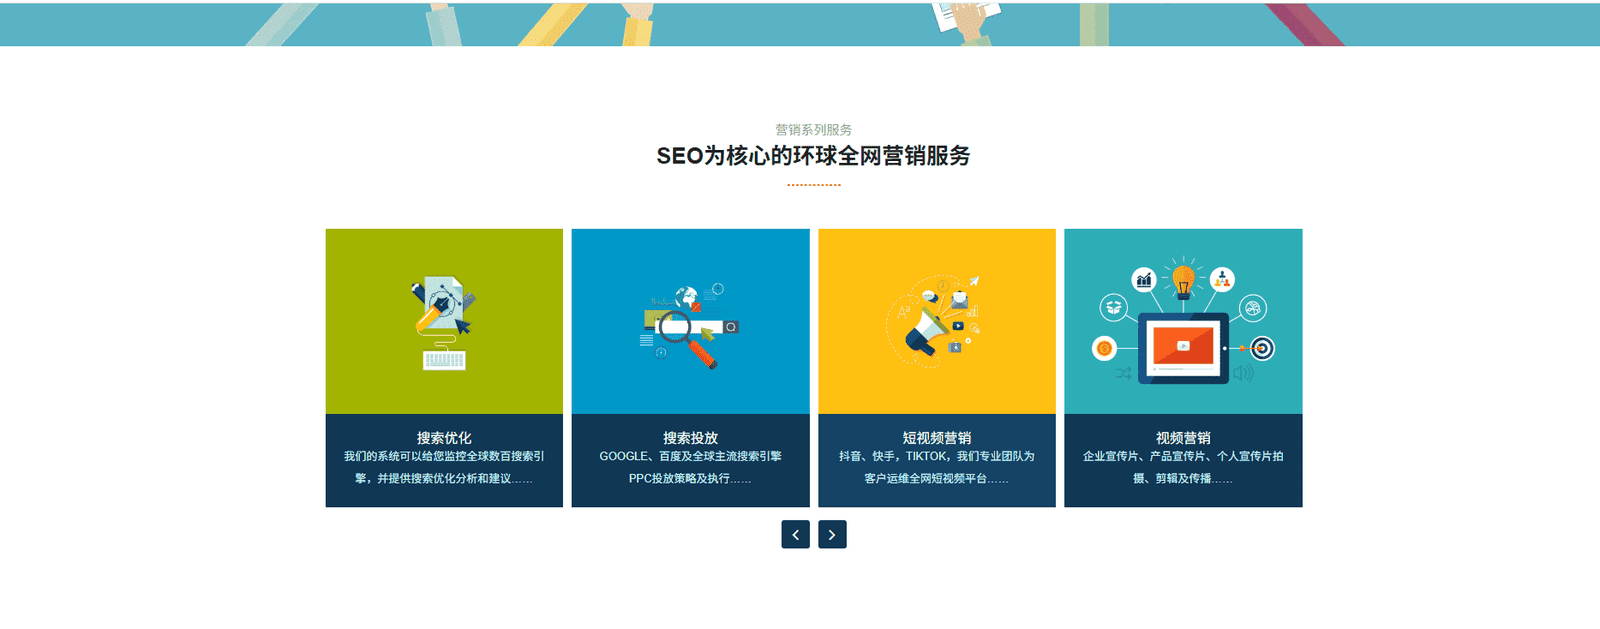1600x629 pixels.
Task: Click the description starting 我们的系统可以给您监控
Action: click(444, 467)
